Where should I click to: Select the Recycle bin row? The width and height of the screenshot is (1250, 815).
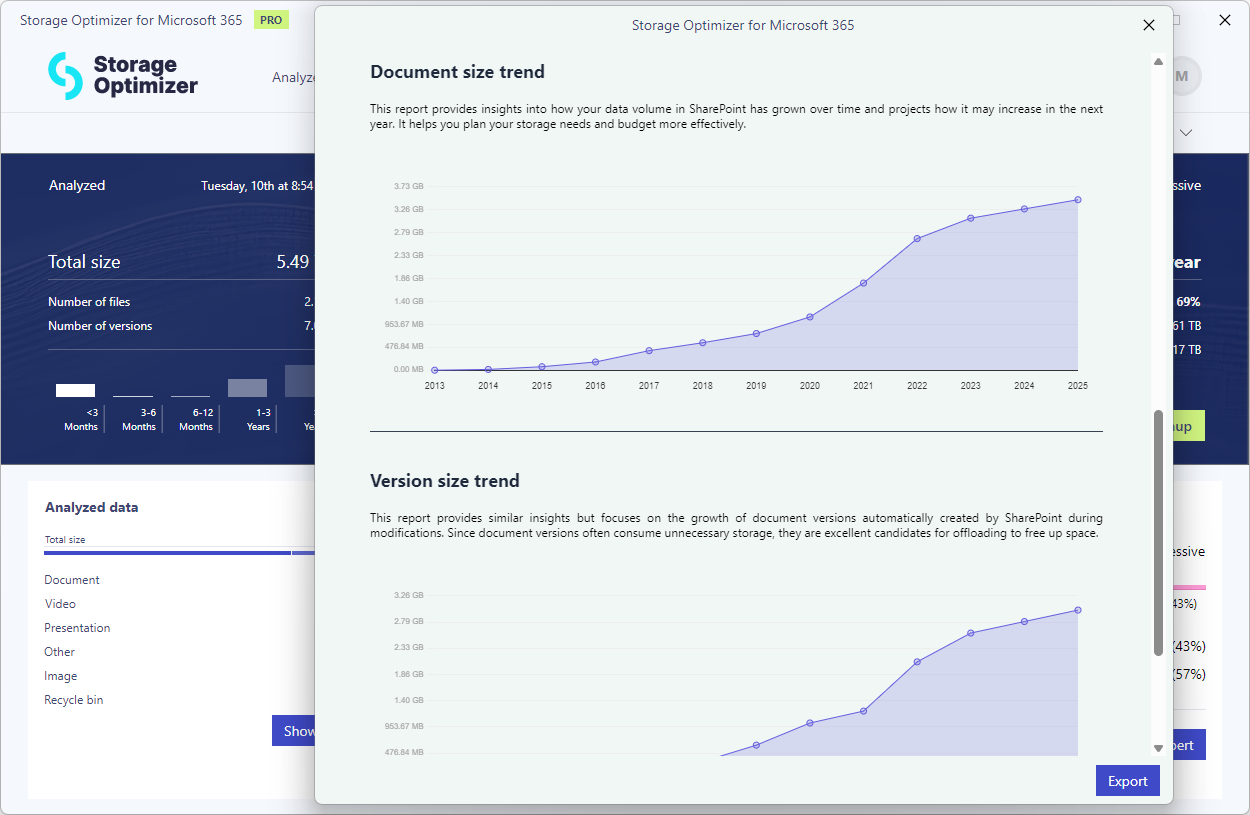[73, 700]
